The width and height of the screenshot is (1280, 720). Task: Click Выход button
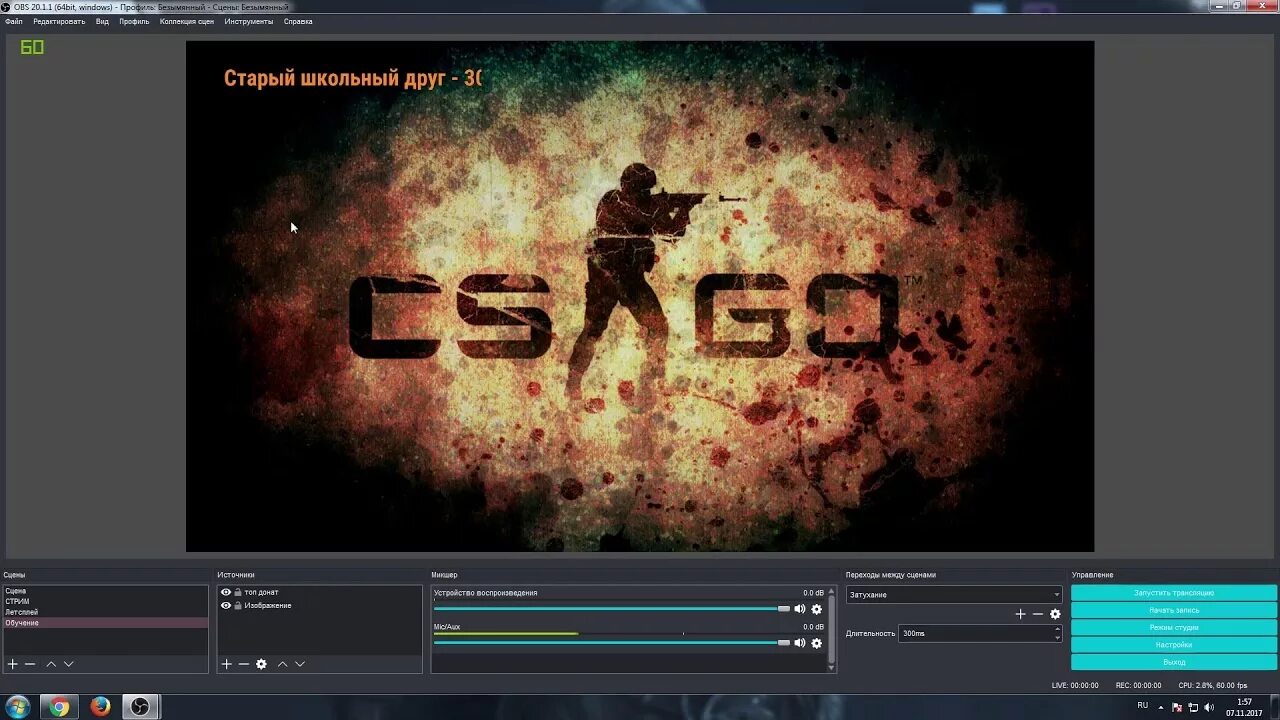pyautogui.click(x=1174, y=662)
